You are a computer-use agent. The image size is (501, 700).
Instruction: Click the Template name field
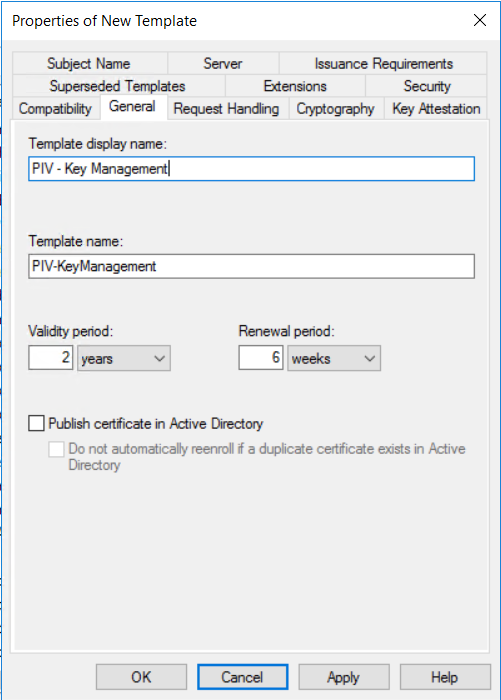pos(251,267)
